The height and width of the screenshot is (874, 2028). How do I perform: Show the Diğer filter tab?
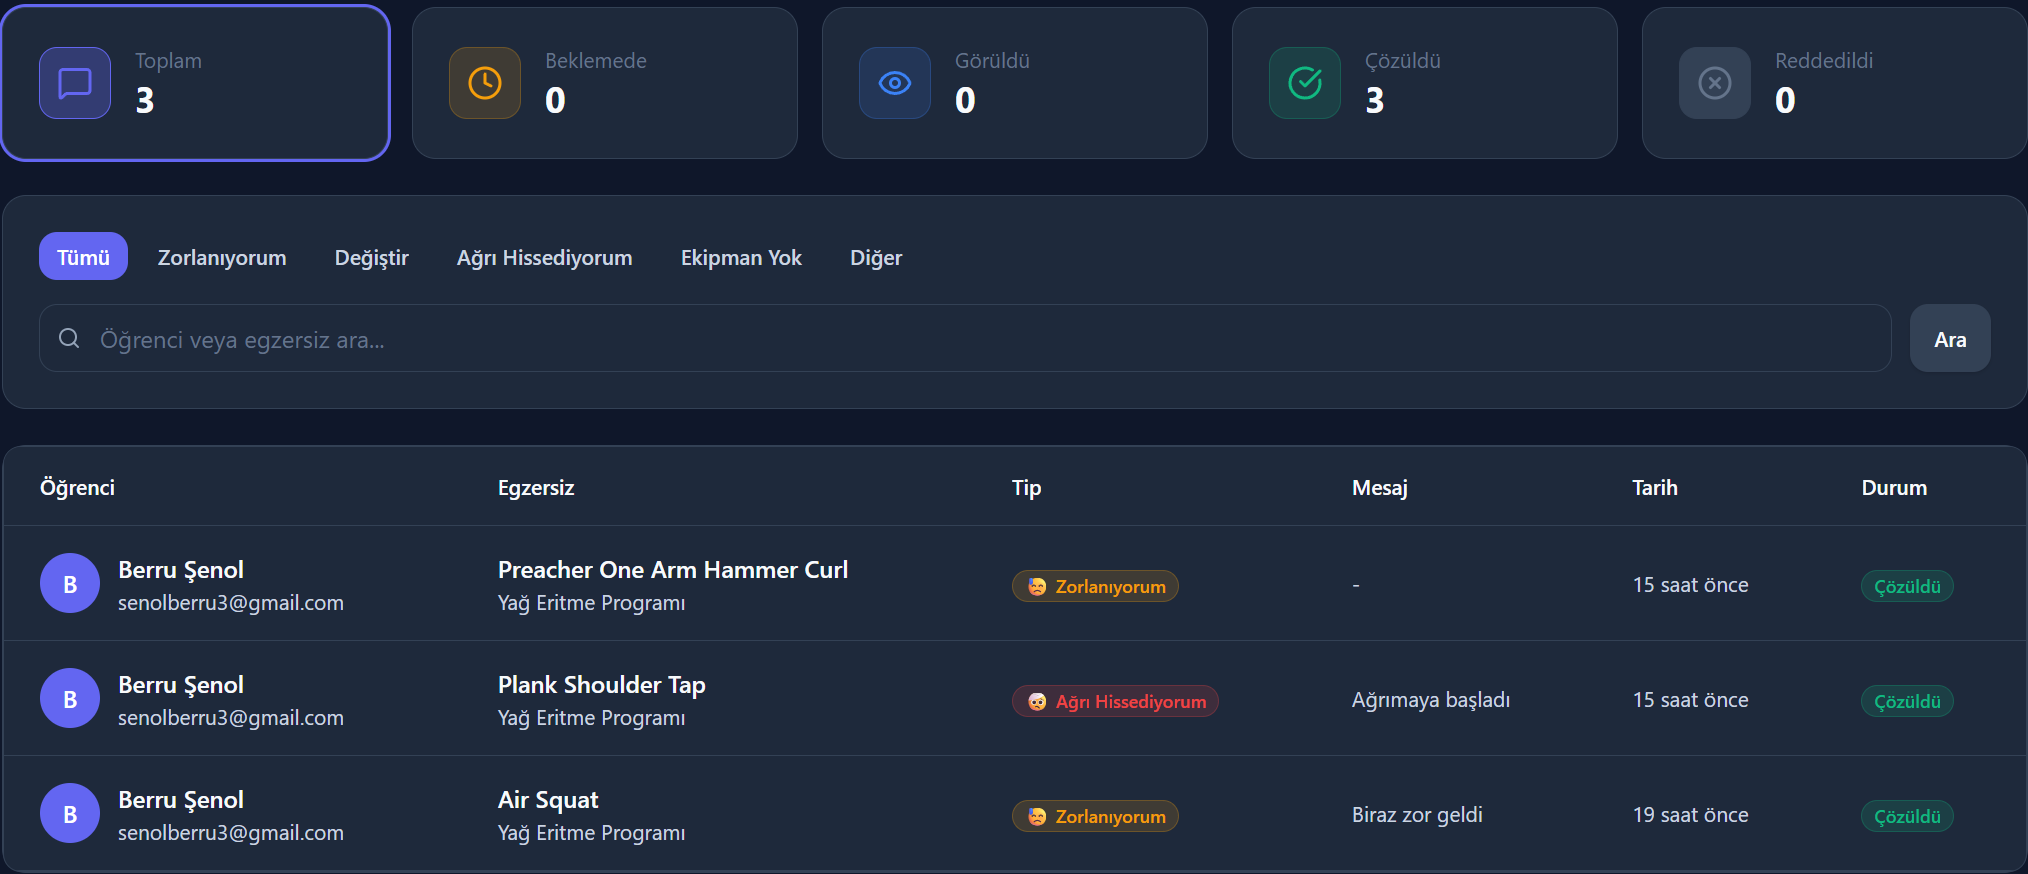point(876,257)
